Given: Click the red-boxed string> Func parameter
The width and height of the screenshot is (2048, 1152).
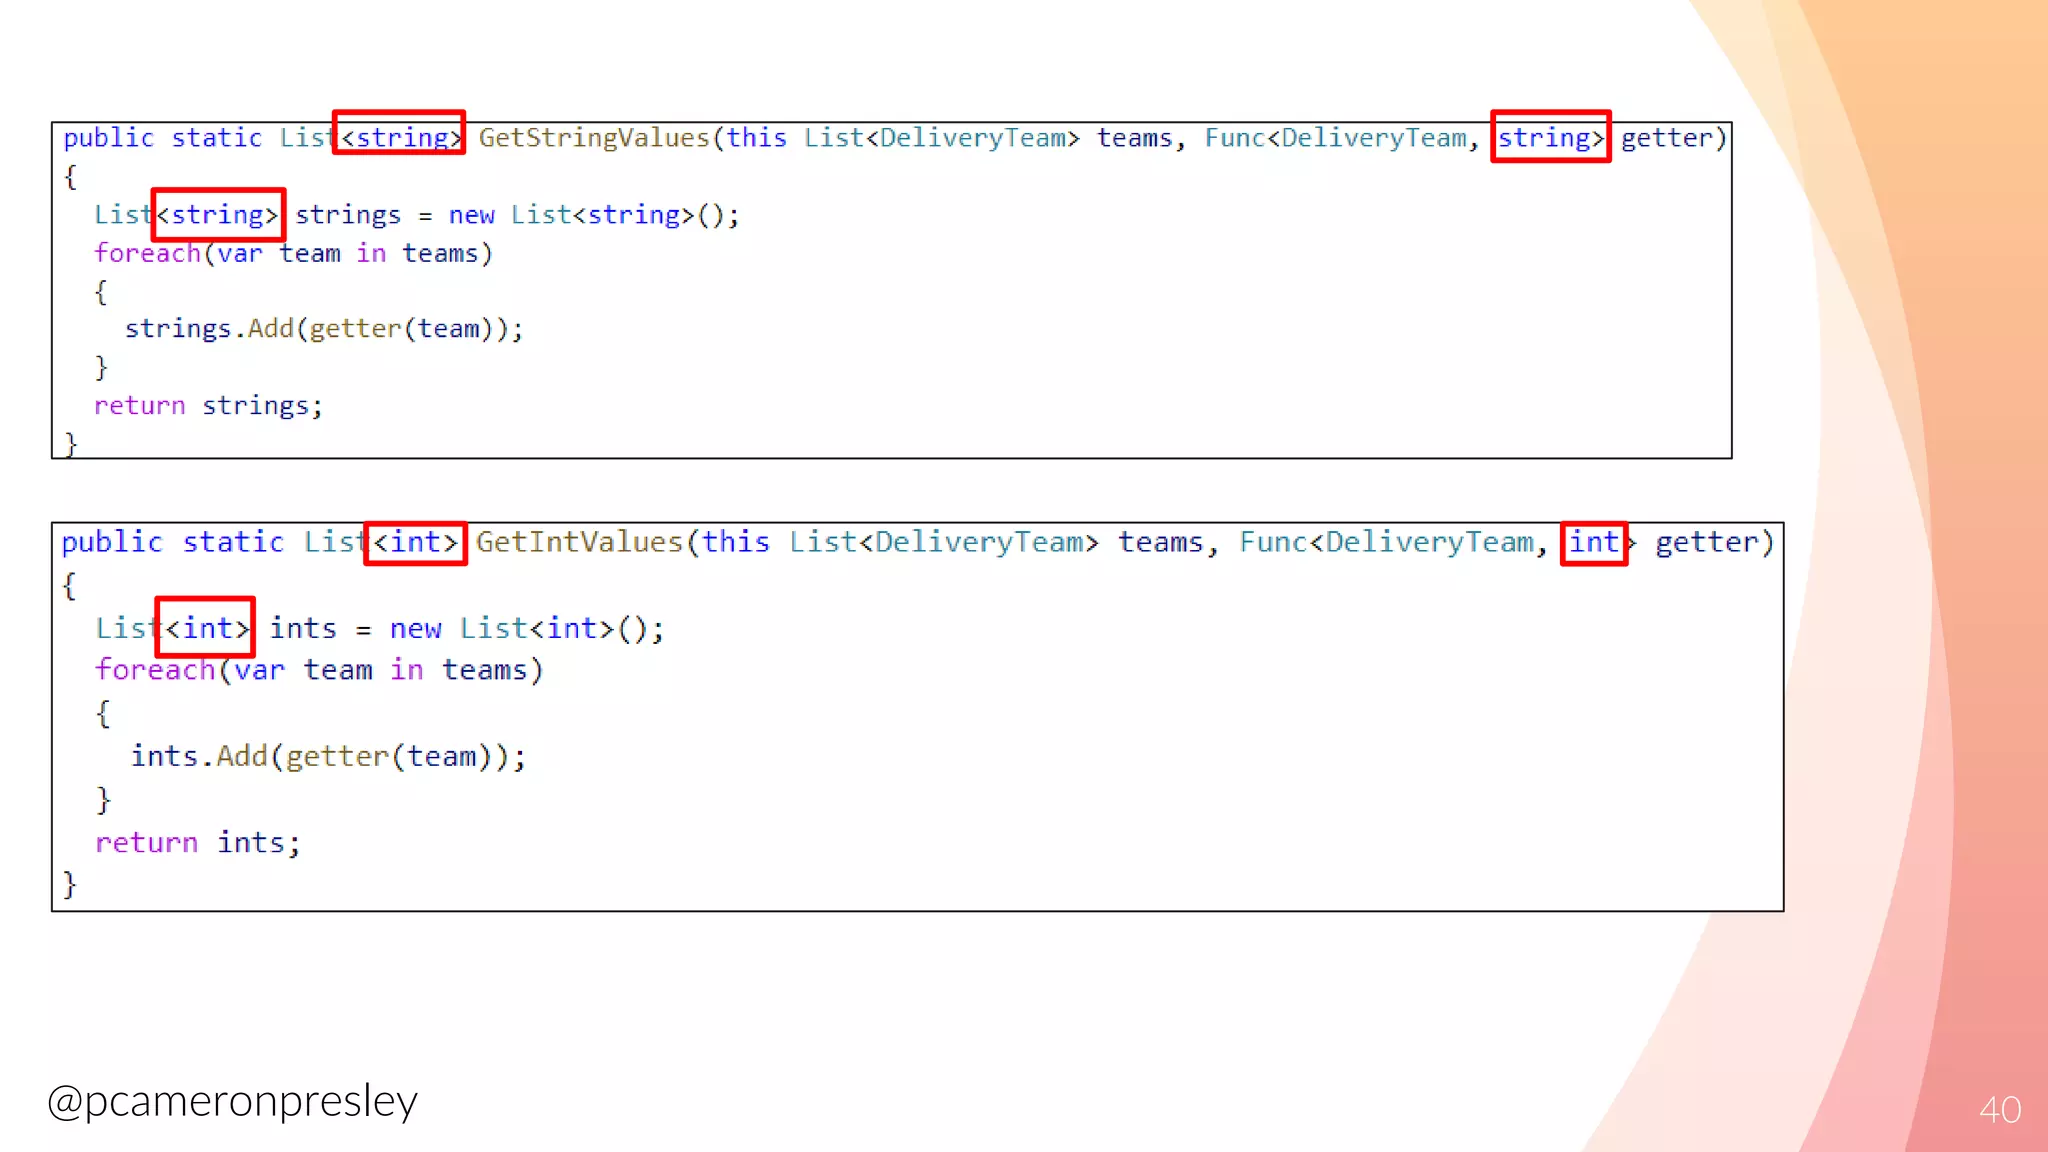Looking at the screenshot, I should tap(1550, 137).
